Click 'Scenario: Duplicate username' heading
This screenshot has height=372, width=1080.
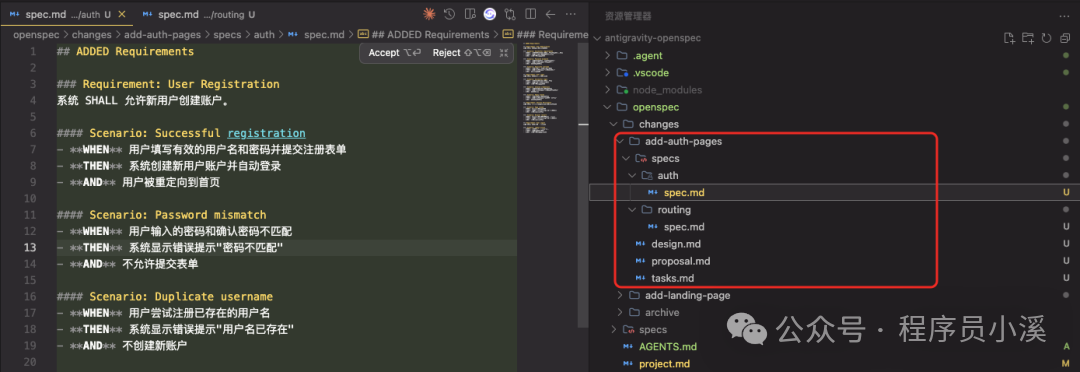[x=165, y=297]
